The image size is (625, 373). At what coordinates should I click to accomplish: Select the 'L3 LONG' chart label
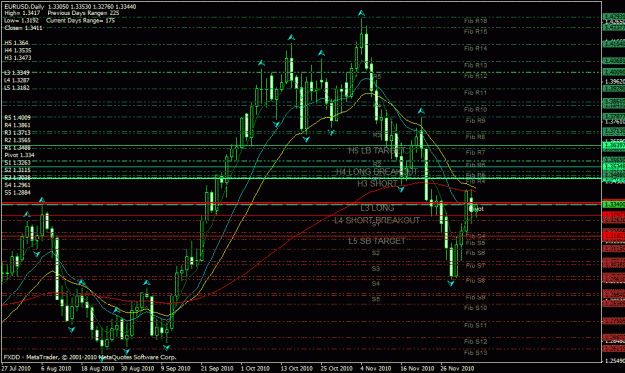377,208
